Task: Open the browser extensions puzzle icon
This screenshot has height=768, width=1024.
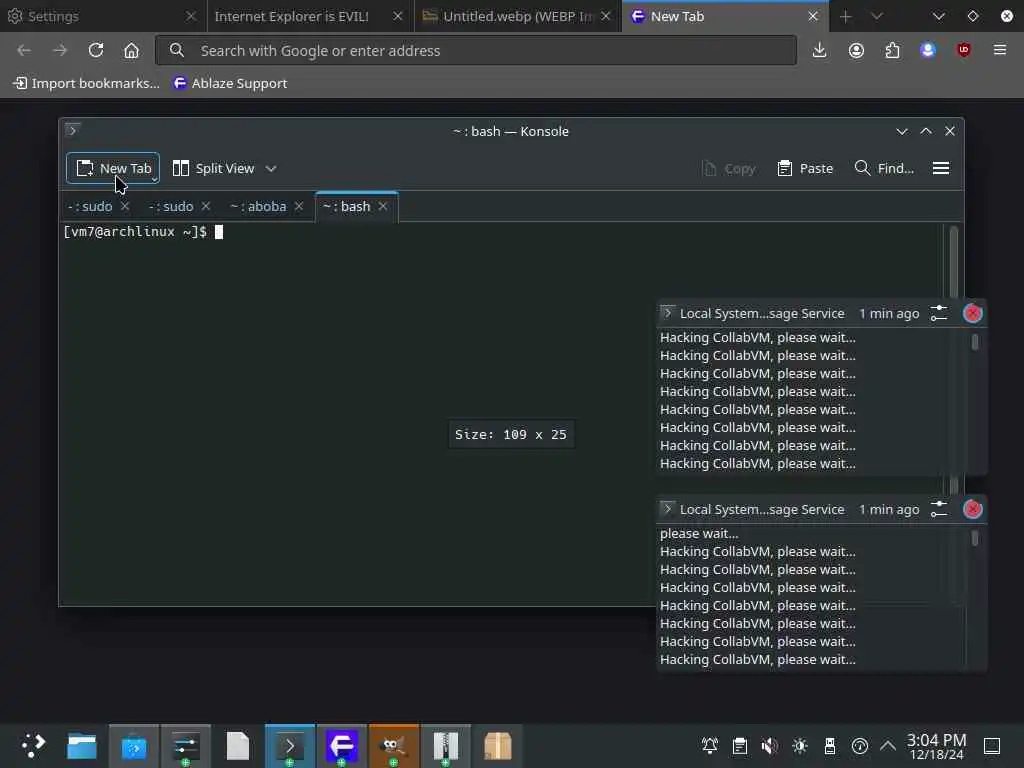Action: coord(892,50)
